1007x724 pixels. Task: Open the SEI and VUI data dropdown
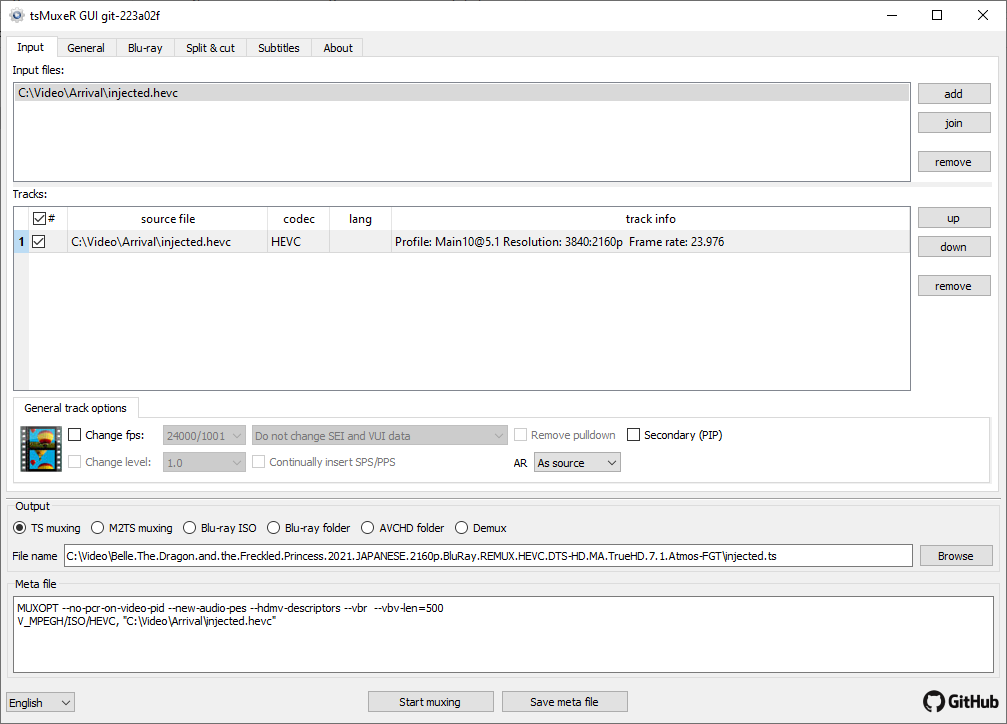(380, 436)
